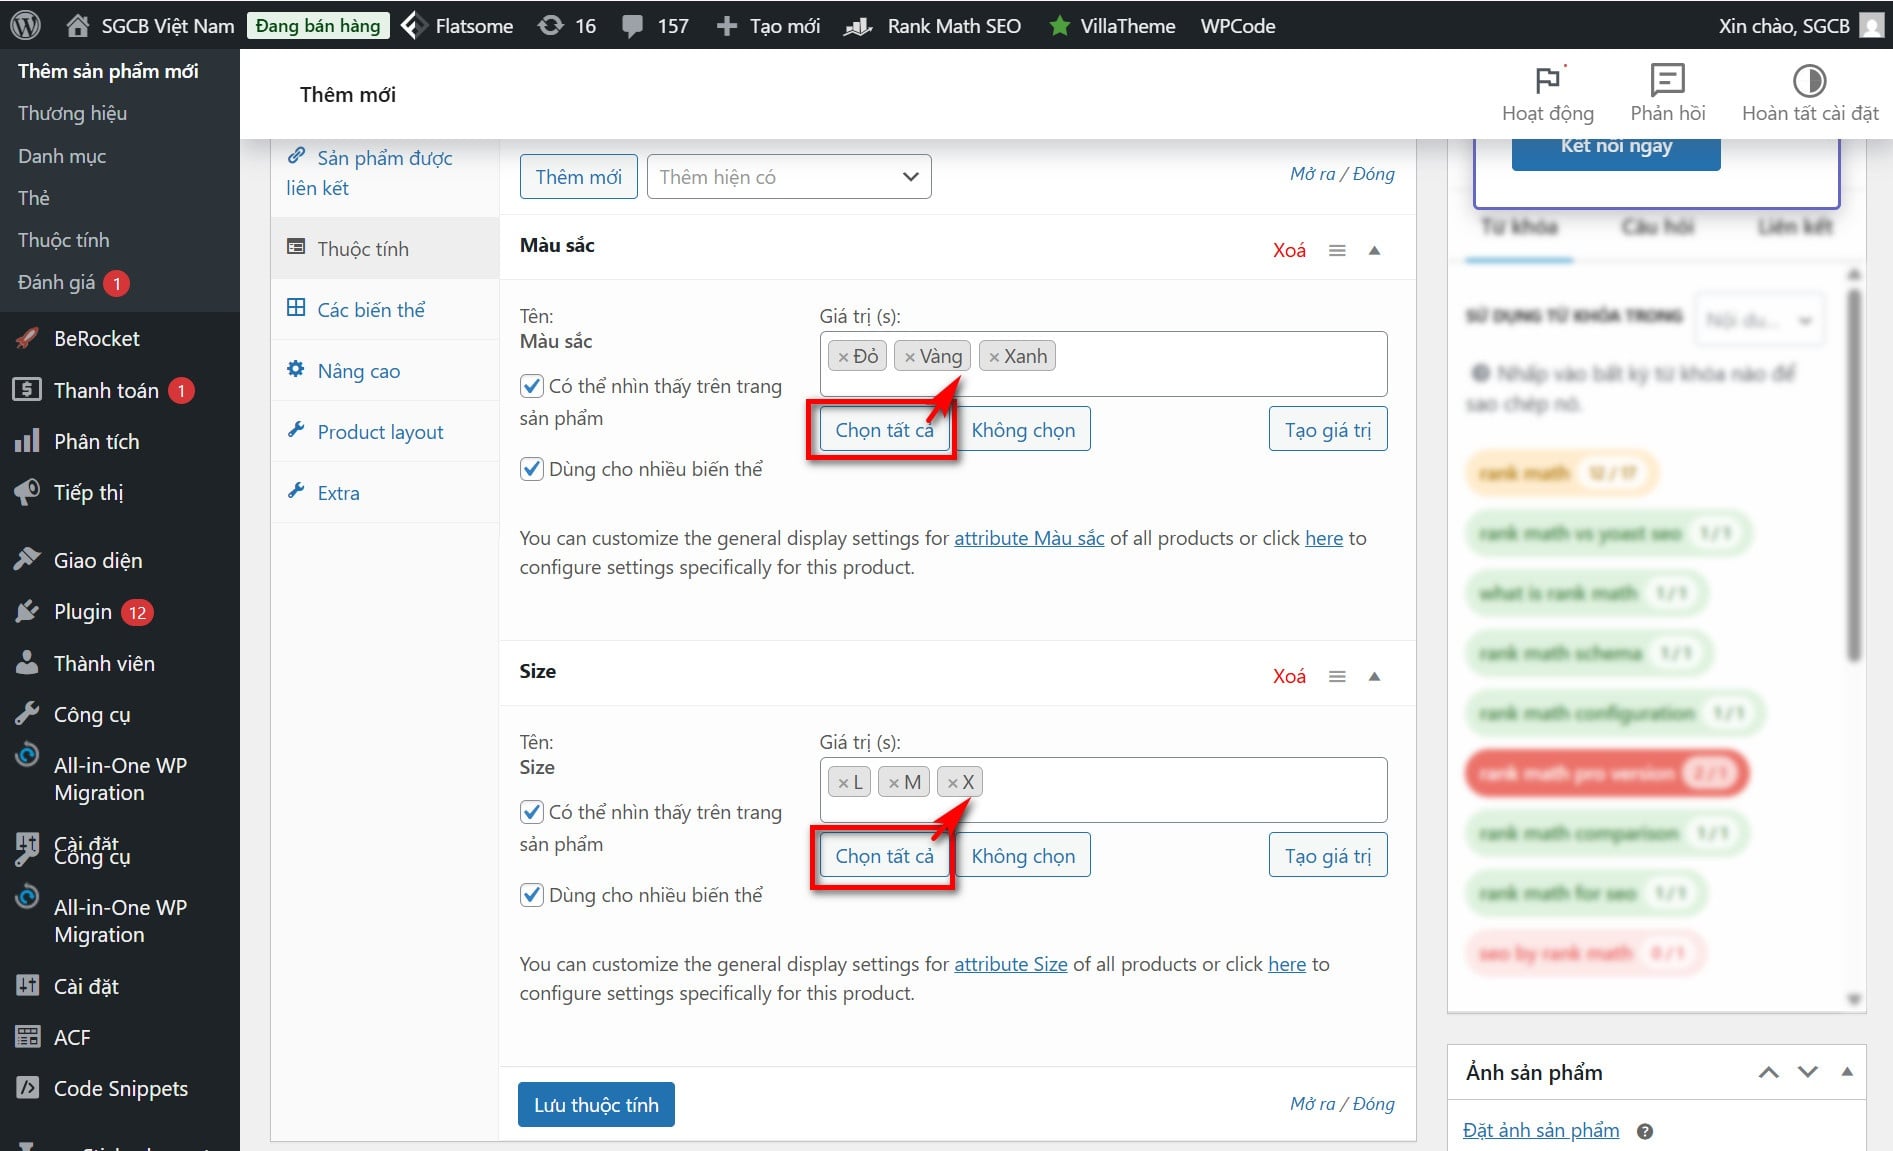Screen dimensions: 1893x1151
Task: Toggle Size Dùng cho nhiều biến thể checkbox
Action: (x=532, y=895)
